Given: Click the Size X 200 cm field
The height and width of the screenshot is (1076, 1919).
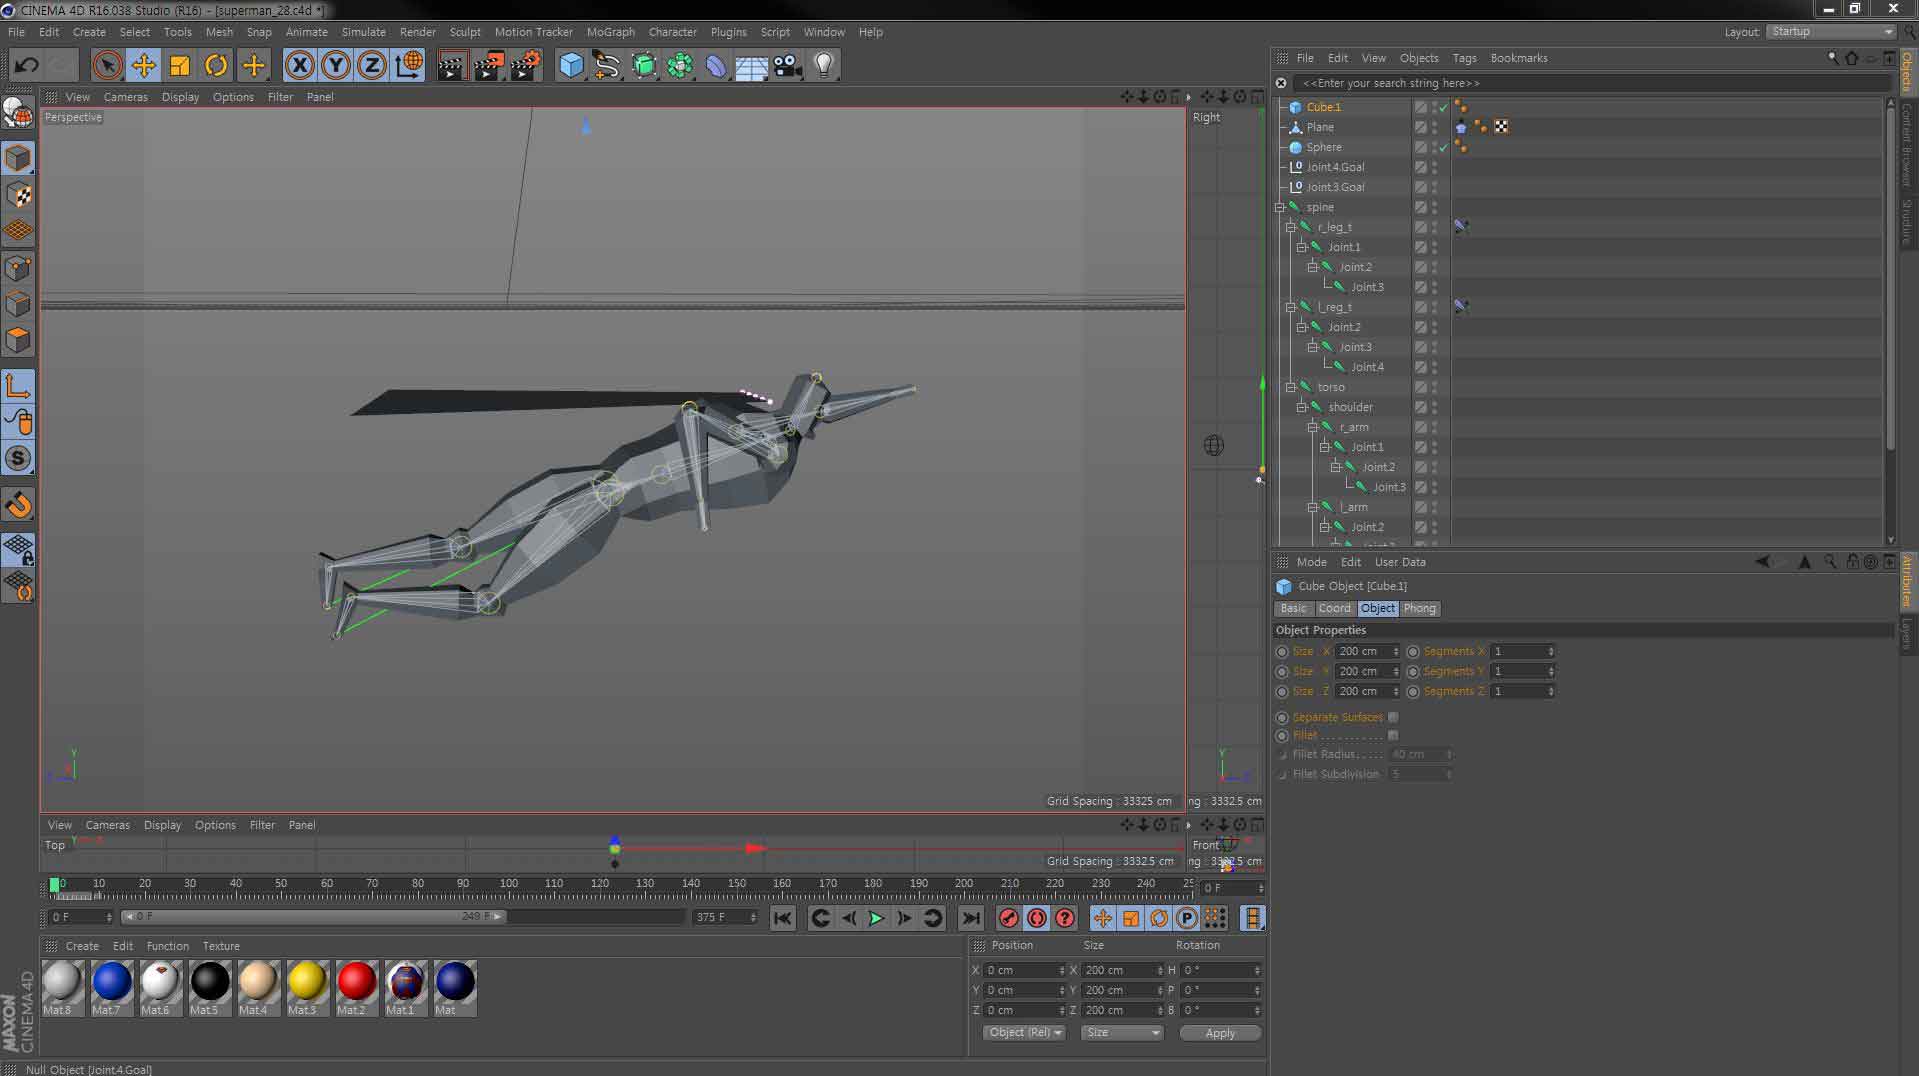Looking at the screenshot, I should pos(1368,651).
